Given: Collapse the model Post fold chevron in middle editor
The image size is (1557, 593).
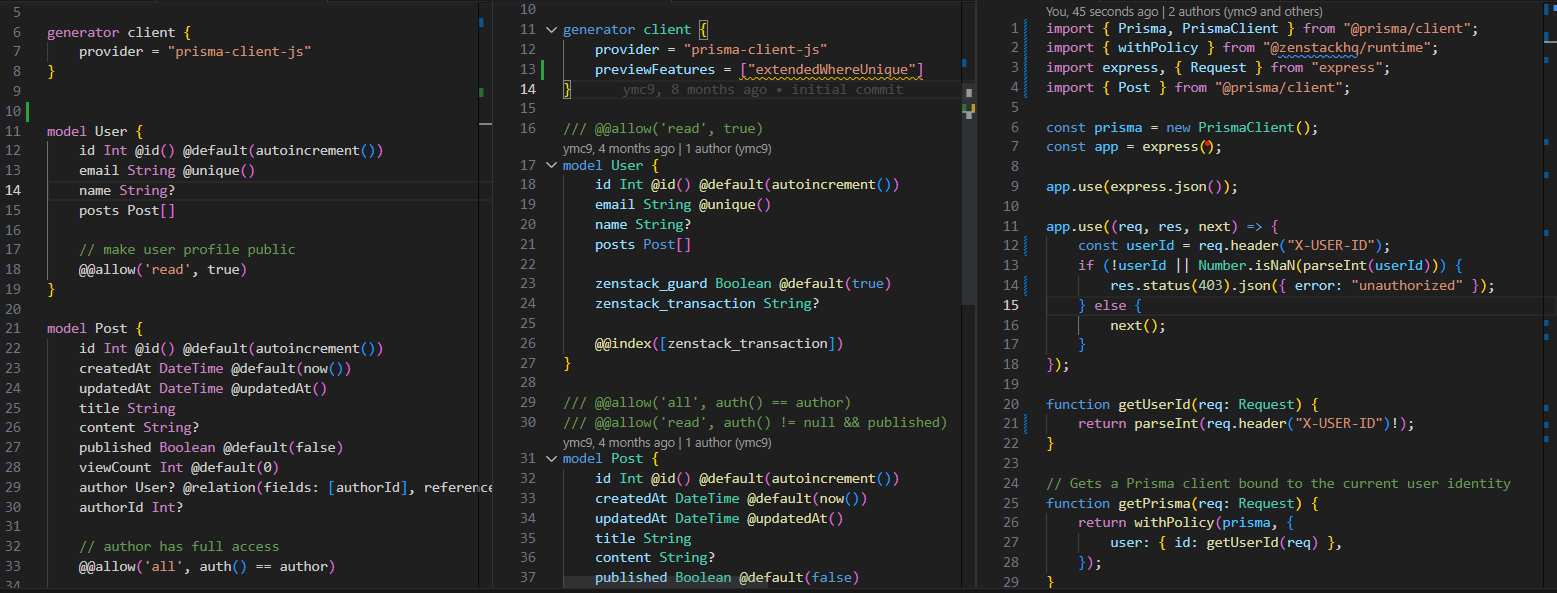Looking at the screenshot, I should (x=551, y=458).
